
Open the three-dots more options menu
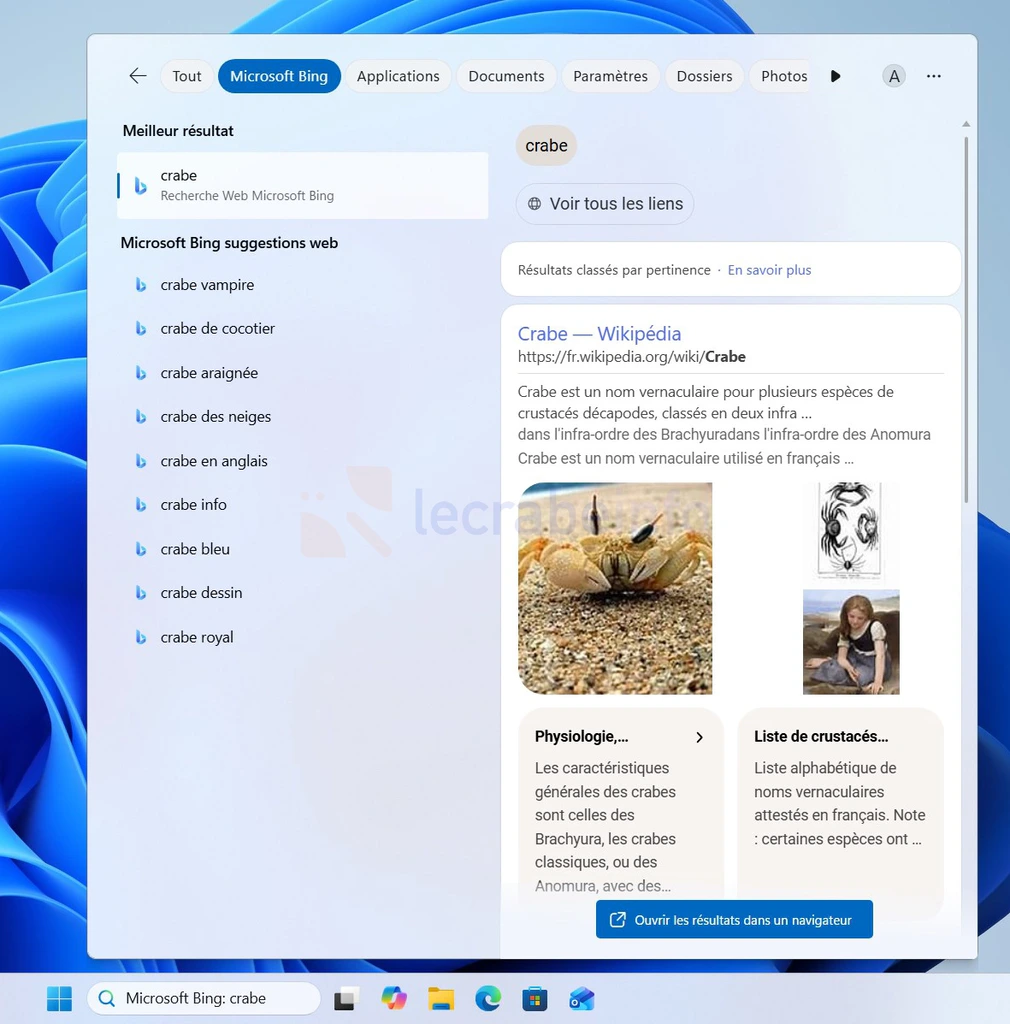(x=933, y=76)
